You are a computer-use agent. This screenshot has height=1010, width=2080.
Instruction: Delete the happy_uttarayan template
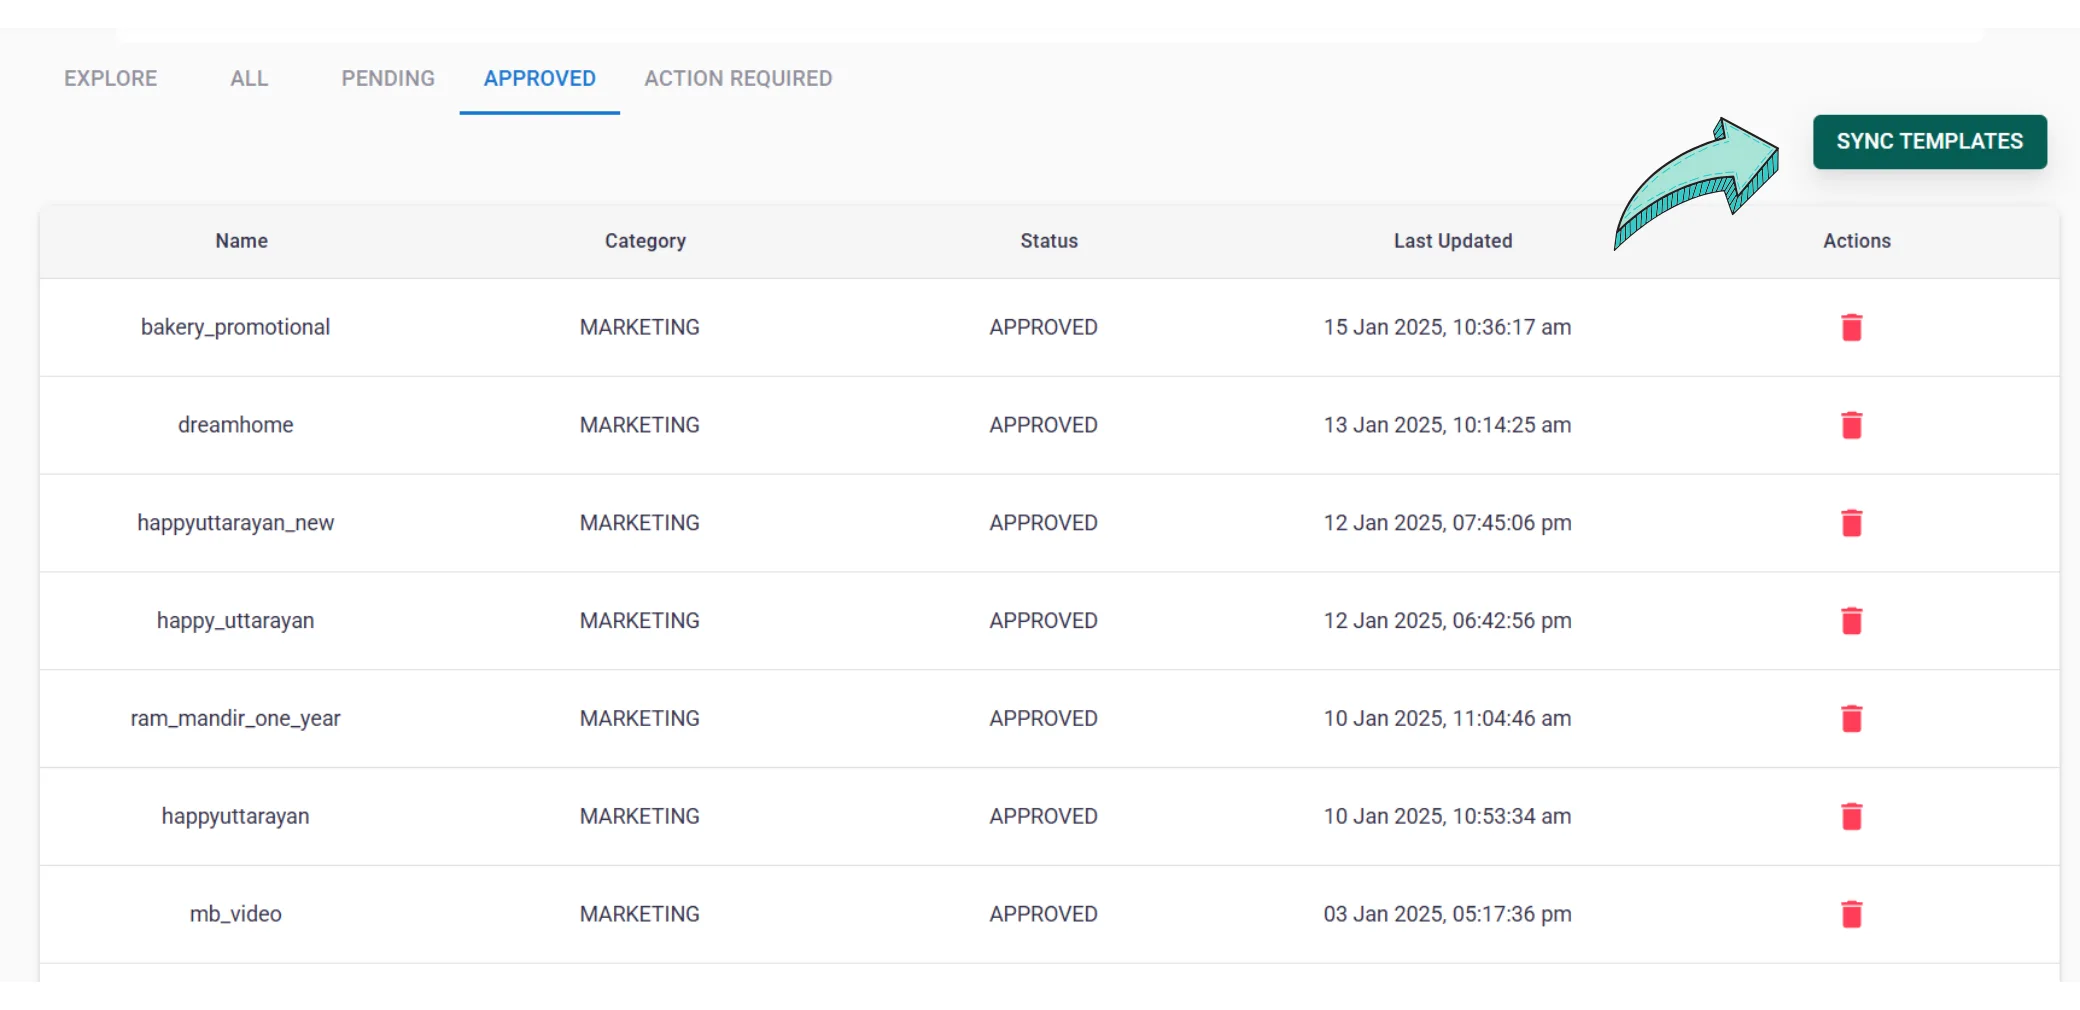(1851, 621)
